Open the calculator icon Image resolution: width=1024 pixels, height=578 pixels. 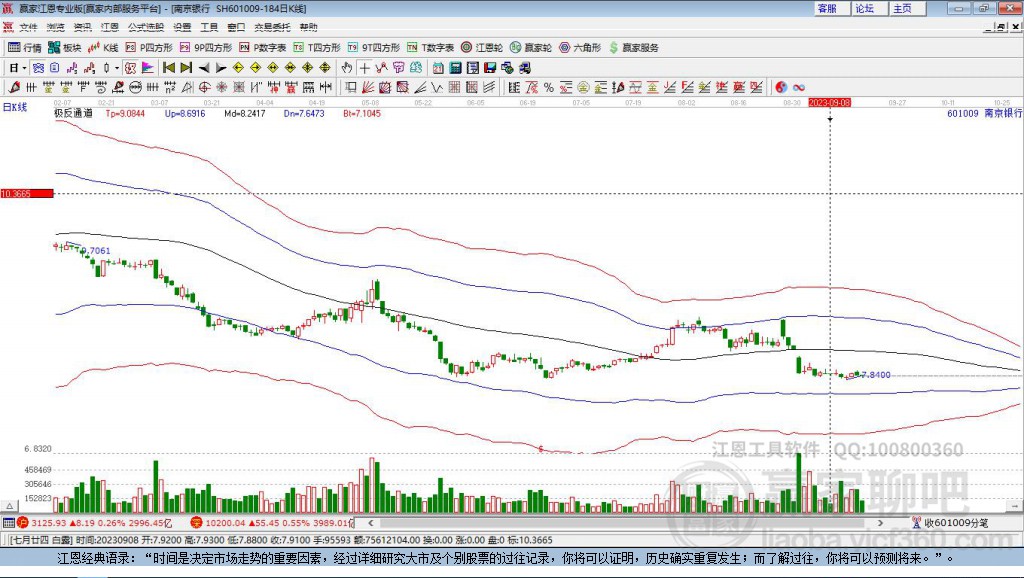tap(455, 68)
